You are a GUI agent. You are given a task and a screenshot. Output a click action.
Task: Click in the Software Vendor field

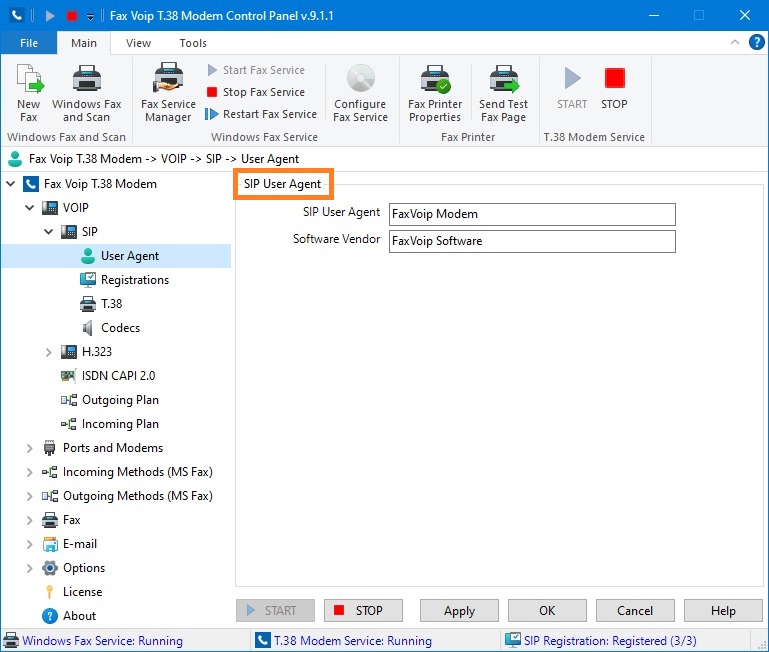click(532, 241)
